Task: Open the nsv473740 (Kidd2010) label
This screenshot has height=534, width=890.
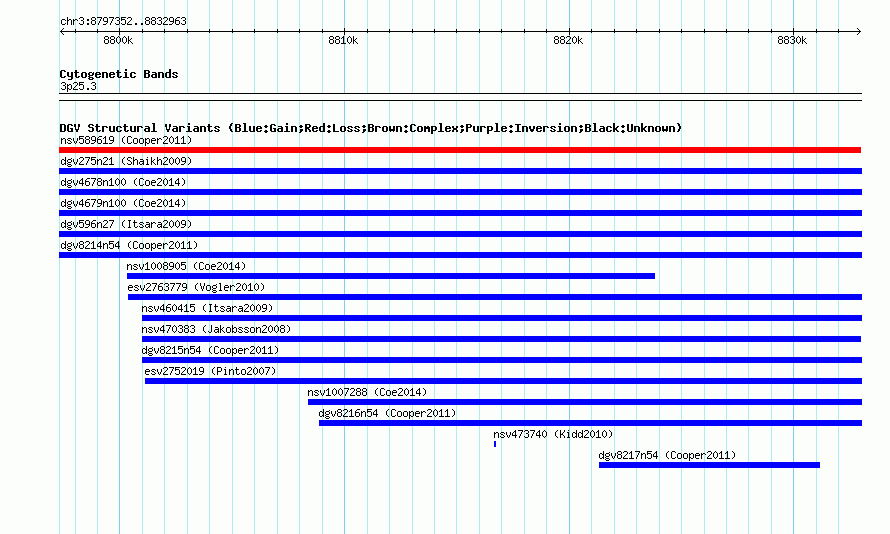Action: click(553, 434)
